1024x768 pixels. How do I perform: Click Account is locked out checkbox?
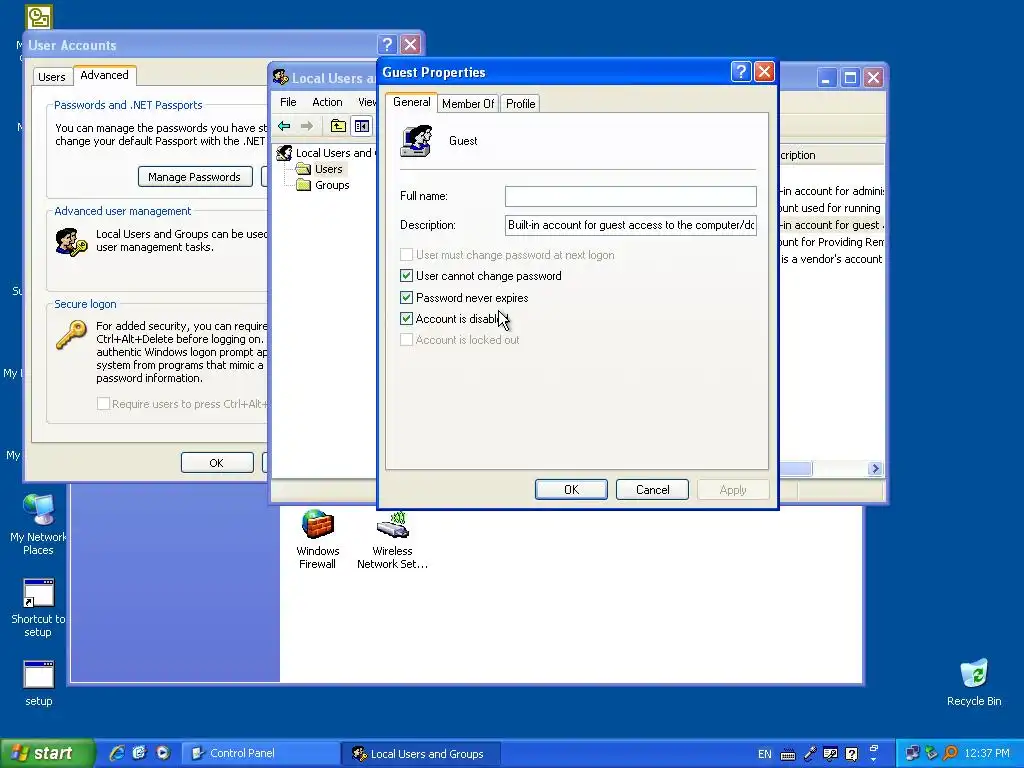point(406,340)
